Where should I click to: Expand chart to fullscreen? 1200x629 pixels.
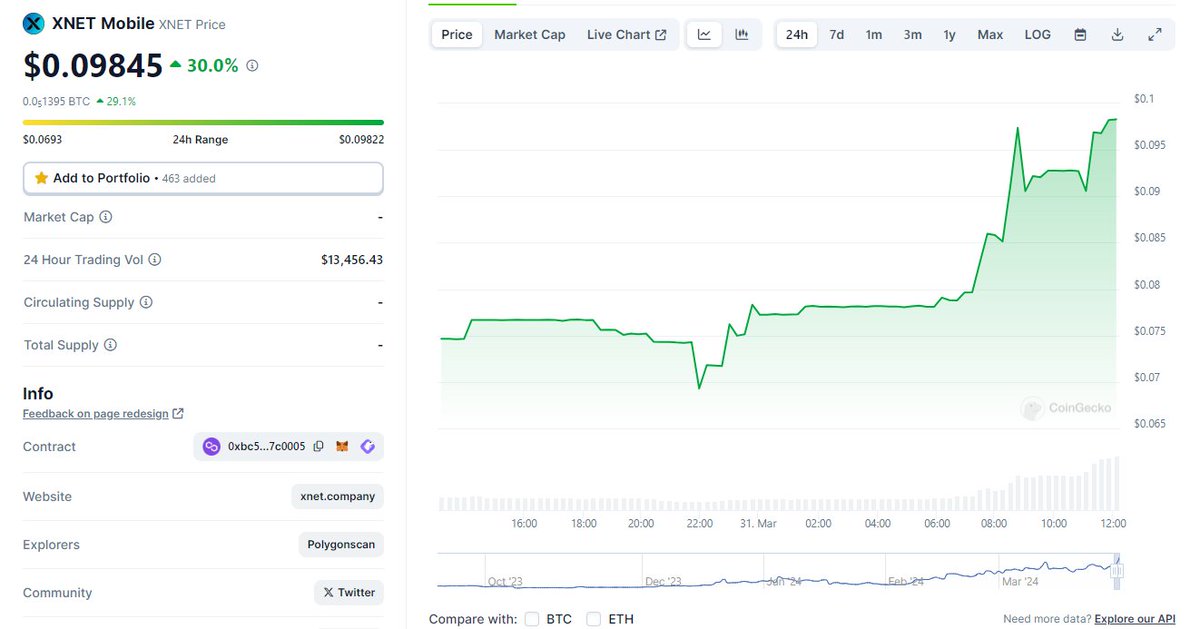tap(1154, 35)
